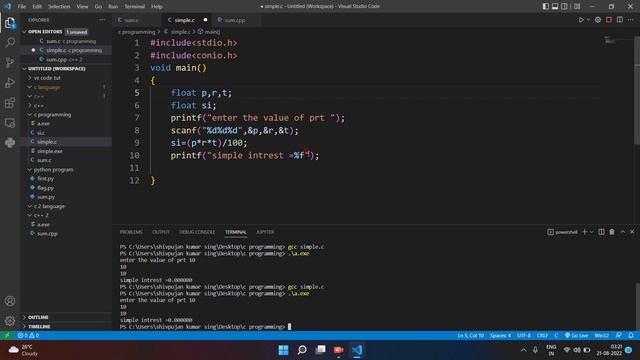Viewport: 640px width, 360px height.
Task: Change end of line sequence CRLF
Action: (x=542, y=336)
